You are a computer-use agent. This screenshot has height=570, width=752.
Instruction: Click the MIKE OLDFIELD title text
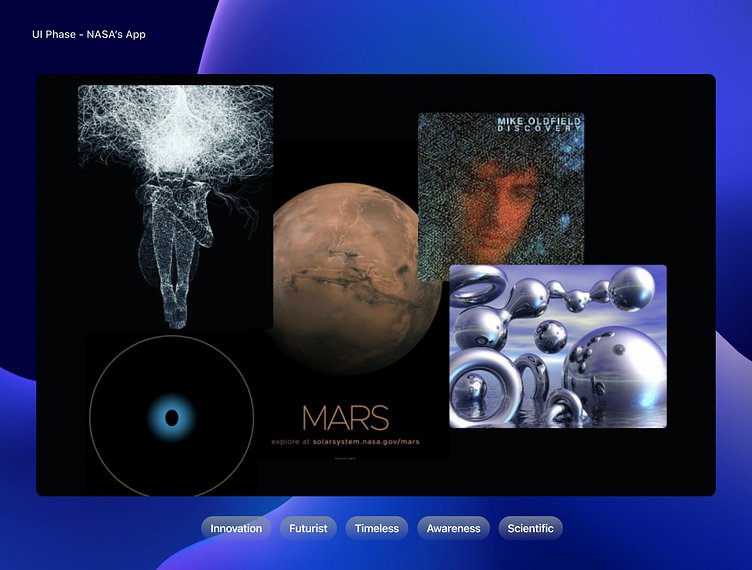coord(539,121)
